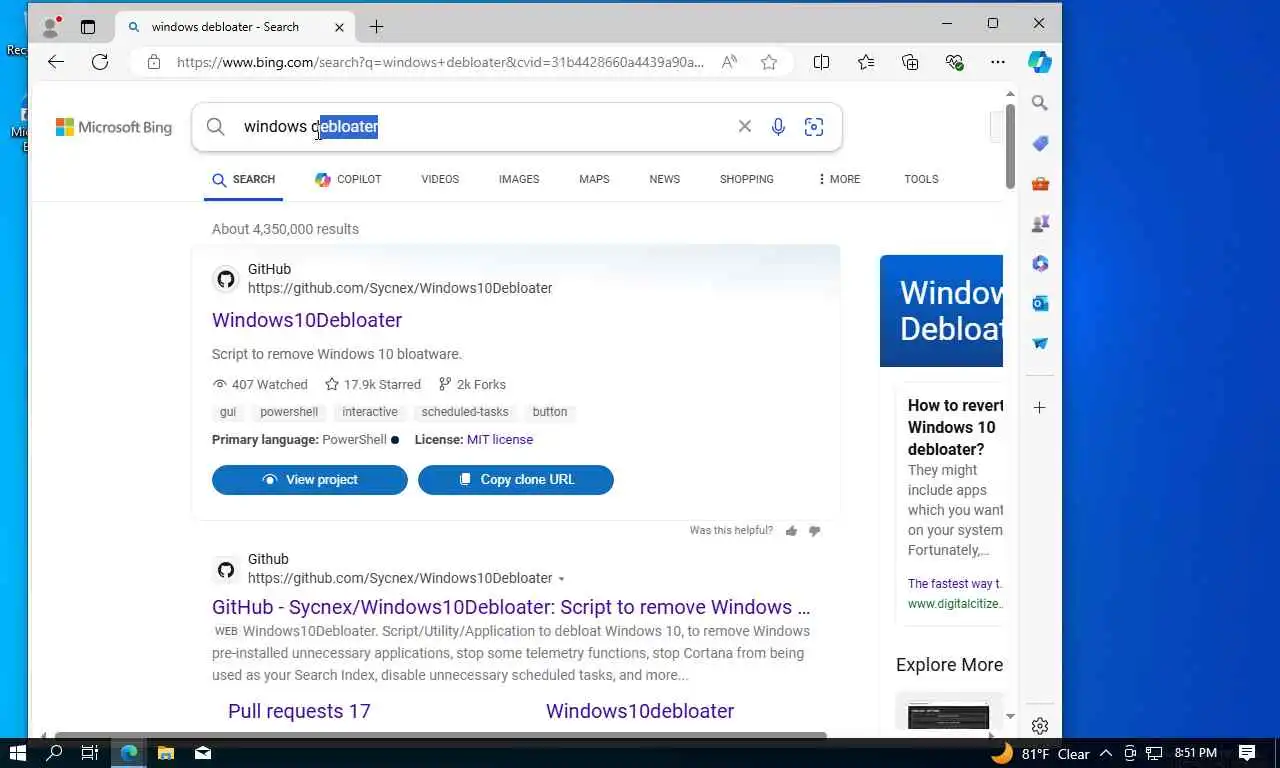
Task: Click the View project button
Action: 310,480
